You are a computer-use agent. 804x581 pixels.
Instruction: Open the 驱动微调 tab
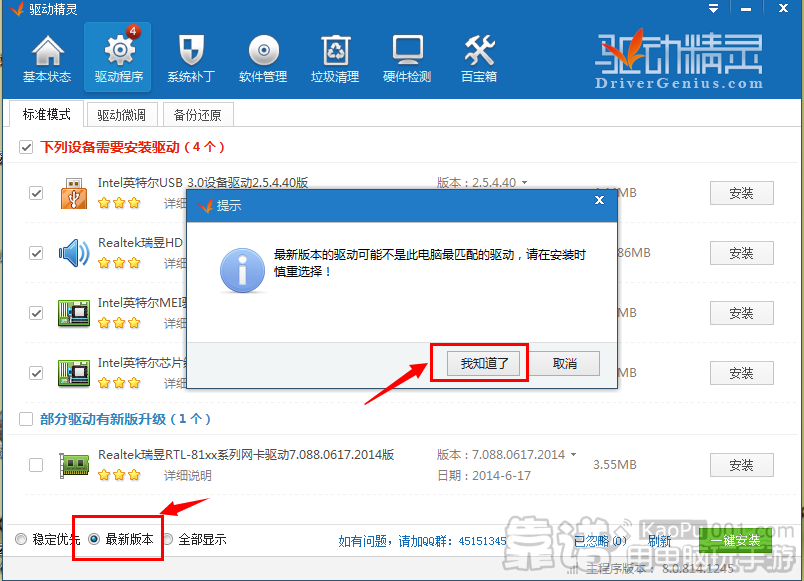click(121, 113)
